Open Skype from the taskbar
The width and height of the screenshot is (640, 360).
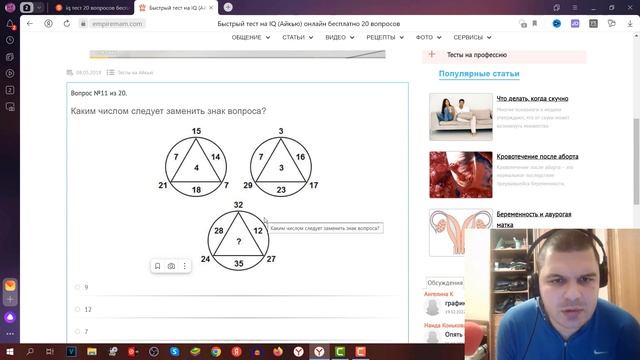tap(175, 351)
